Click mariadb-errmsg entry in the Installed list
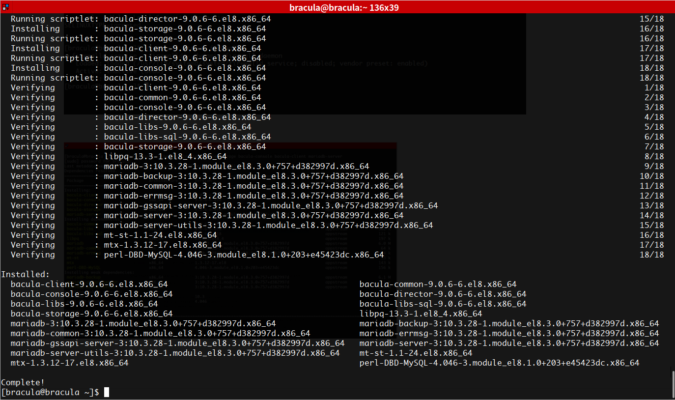This screenshot has width=675, height=400. 509,333
